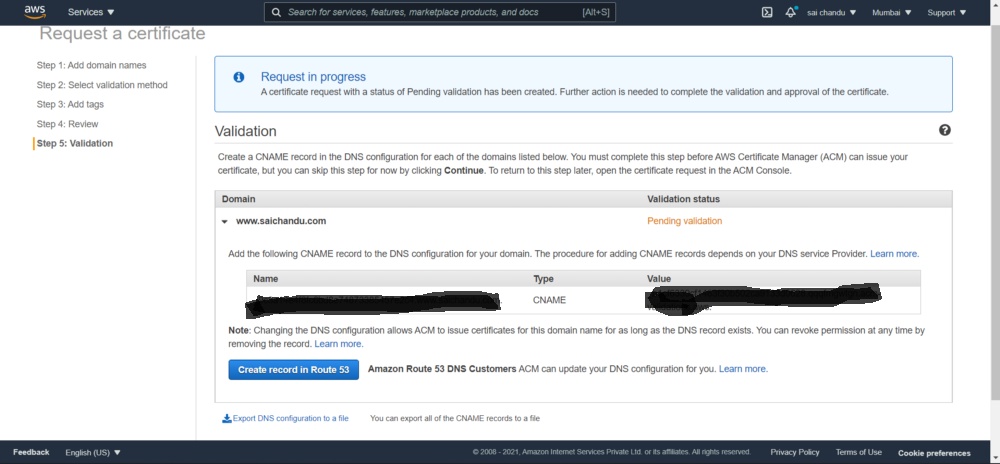
Task: Click Export DNS configuration to a file link
Action: 291,418
